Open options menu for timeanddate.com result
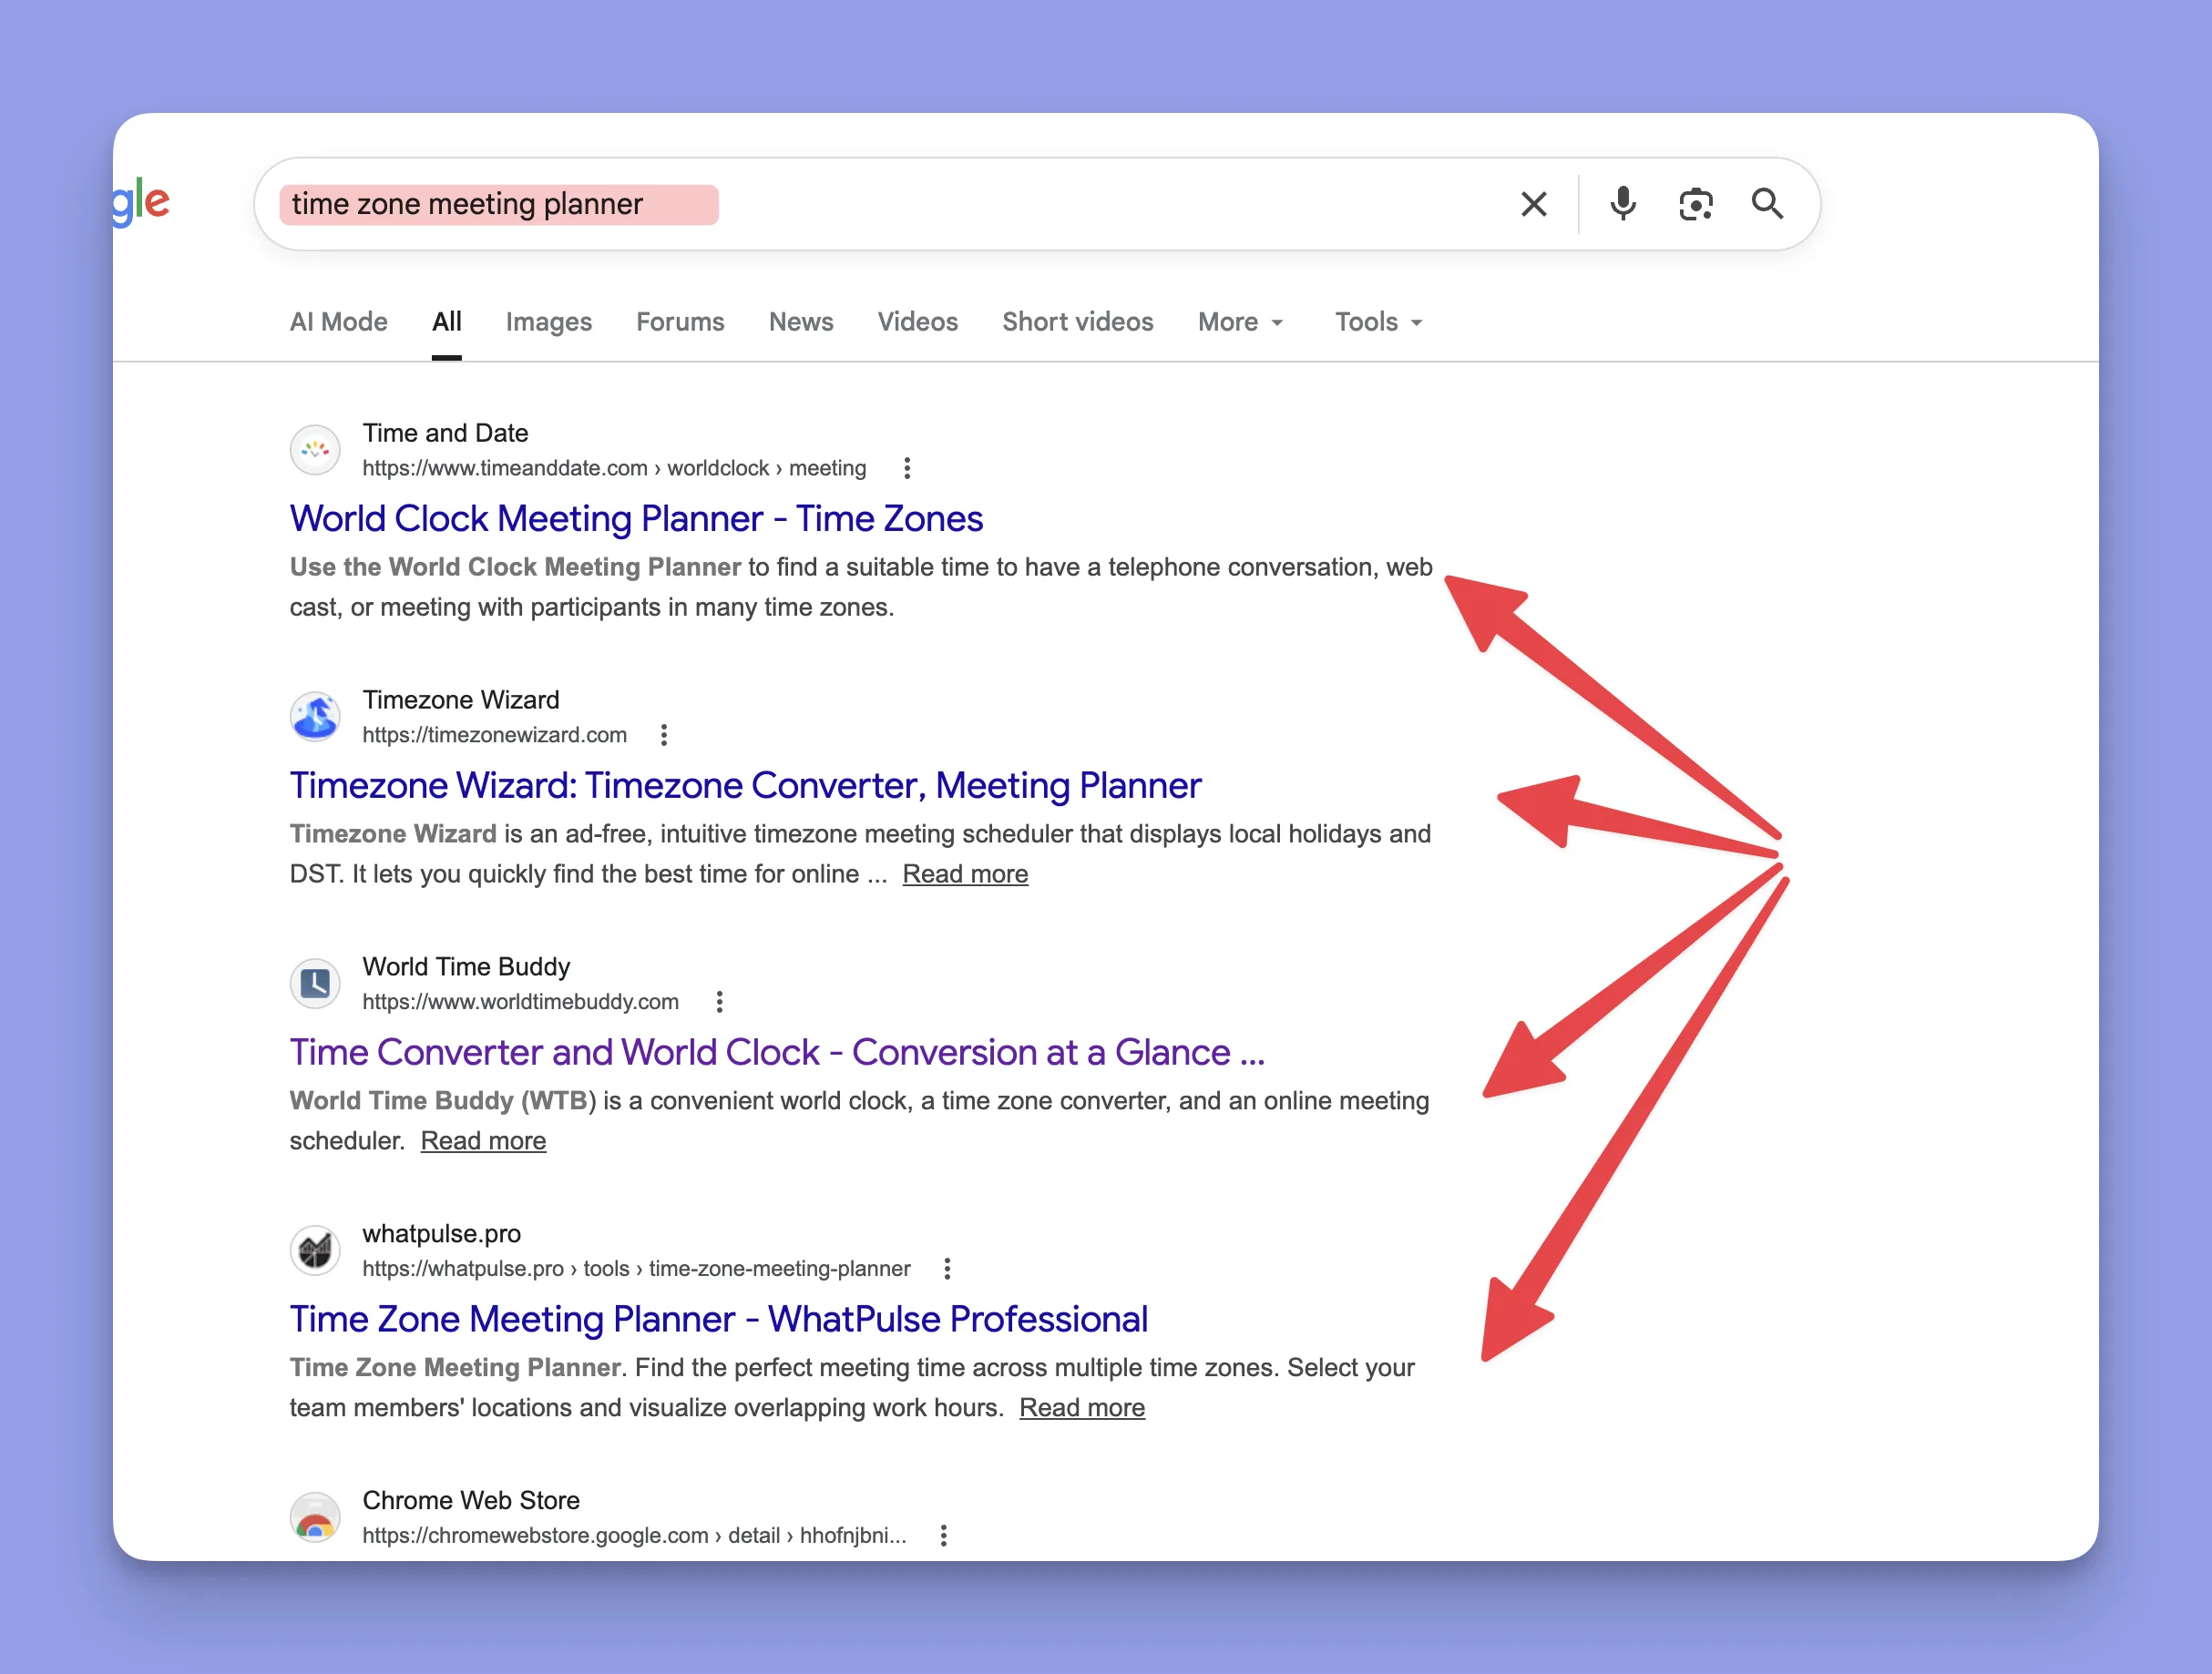The height and width of the screenshot is (1674, 2212). (x=906, y=468)
